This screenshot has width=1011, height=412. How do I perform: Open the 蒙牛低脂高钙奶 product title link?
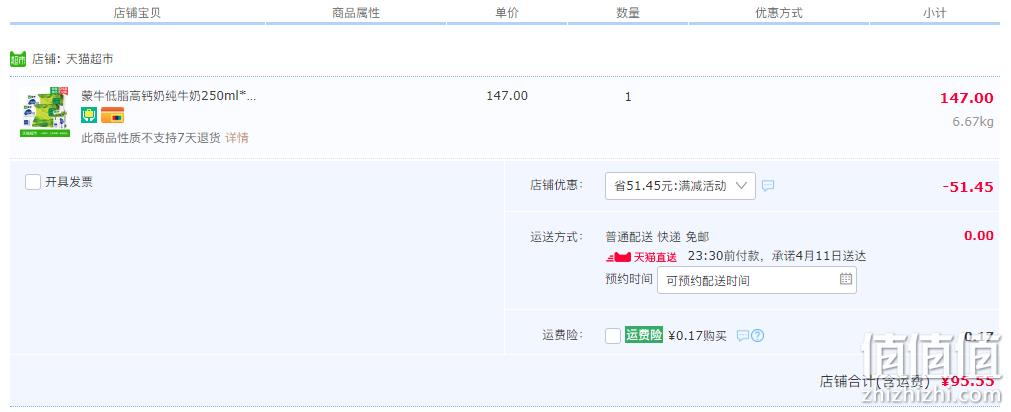[x=169, y=96]
